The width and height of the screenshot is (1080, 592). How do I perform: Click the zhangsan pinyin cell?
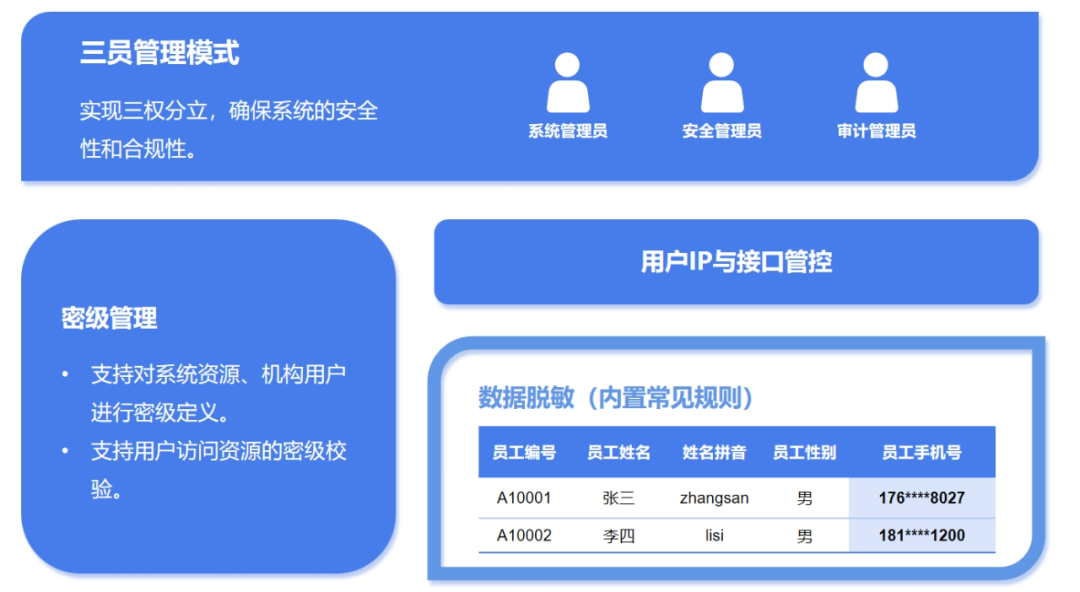point(714,498)
